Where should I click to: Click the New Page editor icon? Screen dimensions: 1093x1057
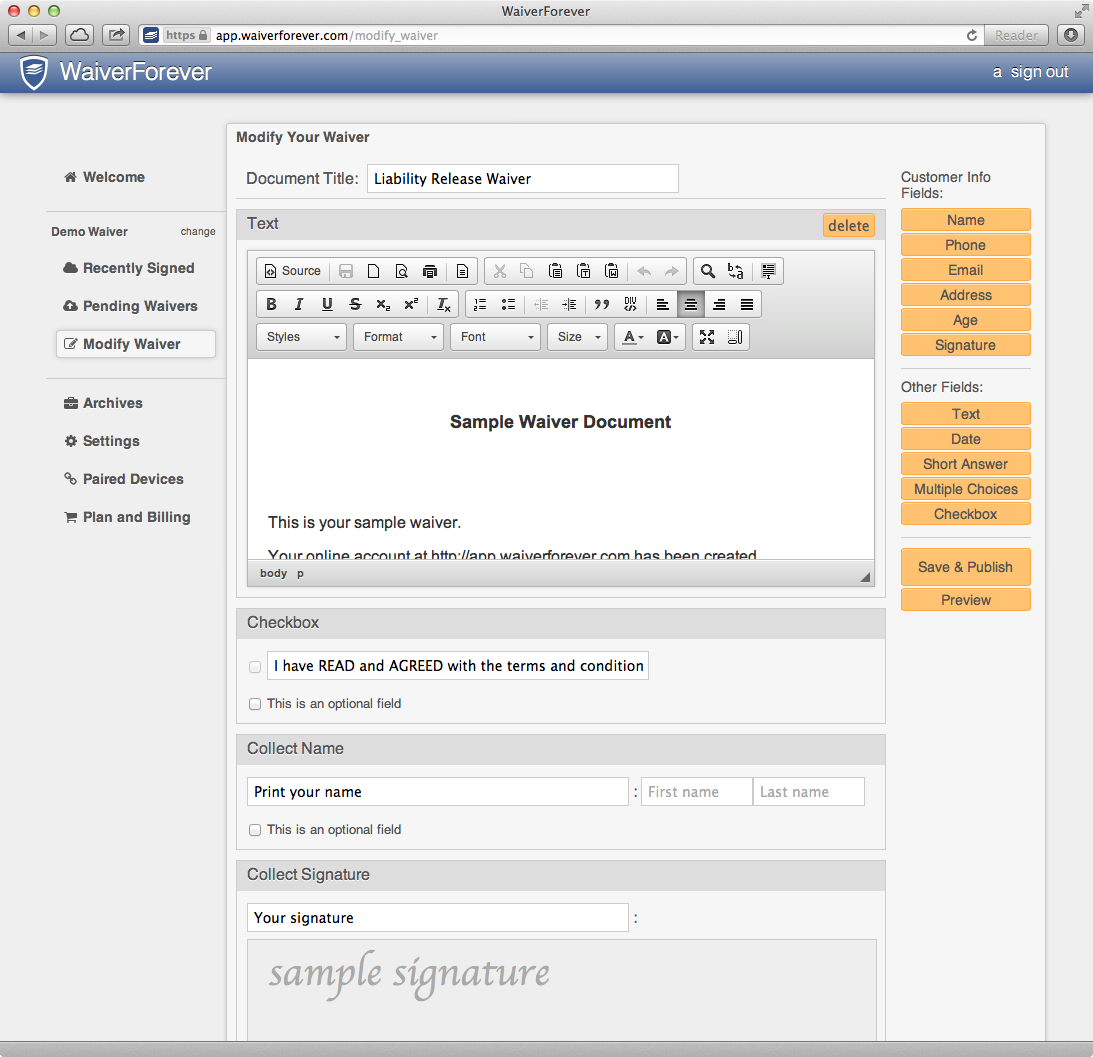[374, 271]
